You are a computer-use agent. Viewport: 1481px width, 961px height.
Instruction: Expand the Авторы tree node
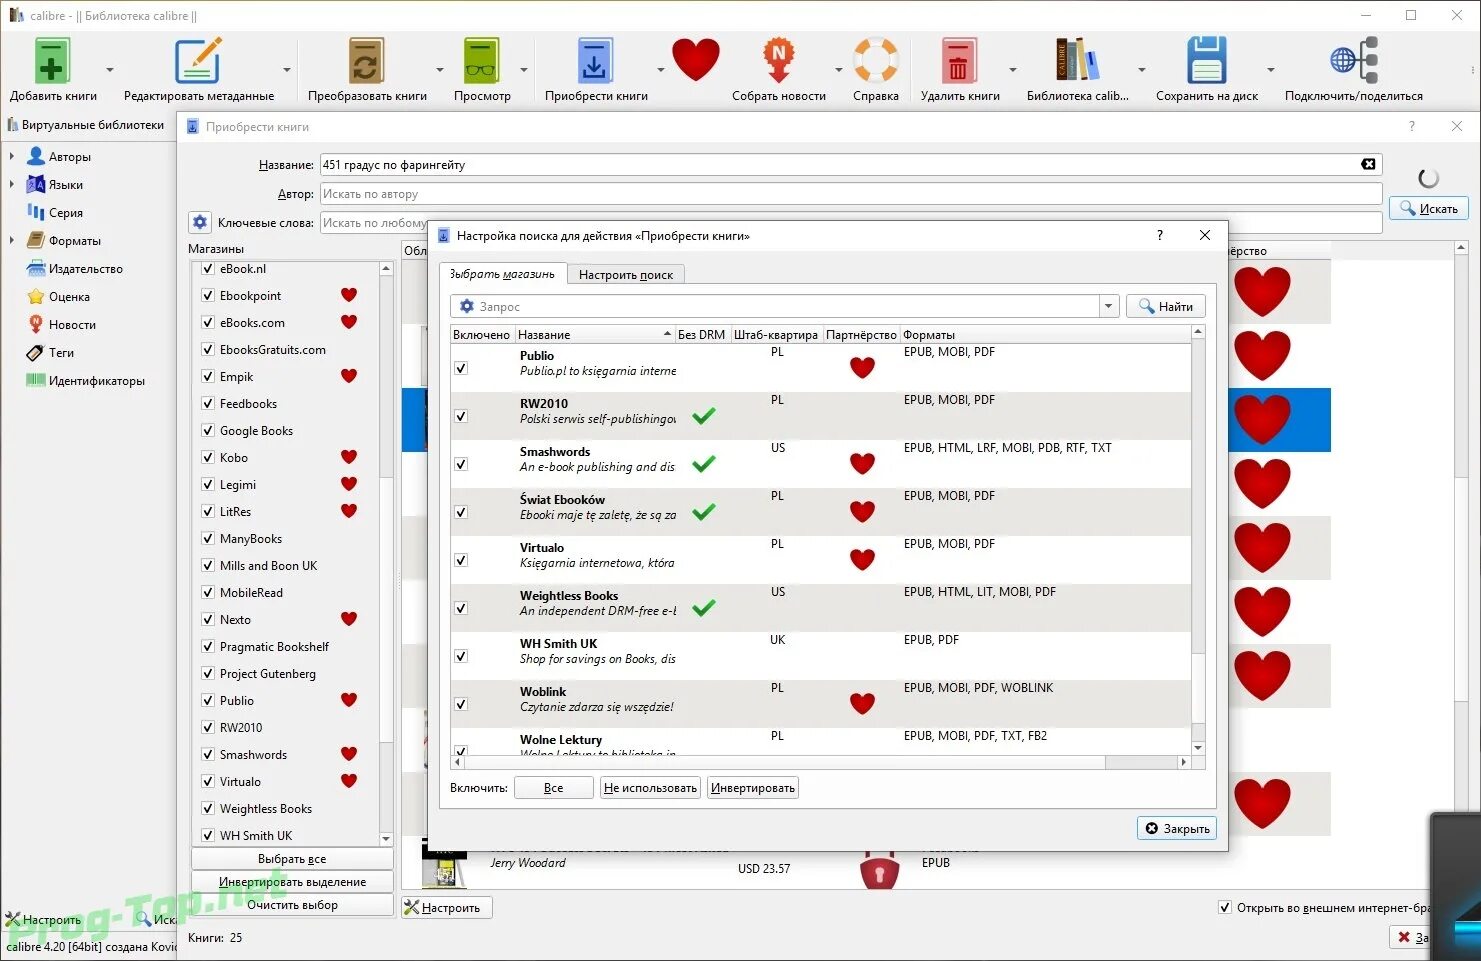point(12,156)
